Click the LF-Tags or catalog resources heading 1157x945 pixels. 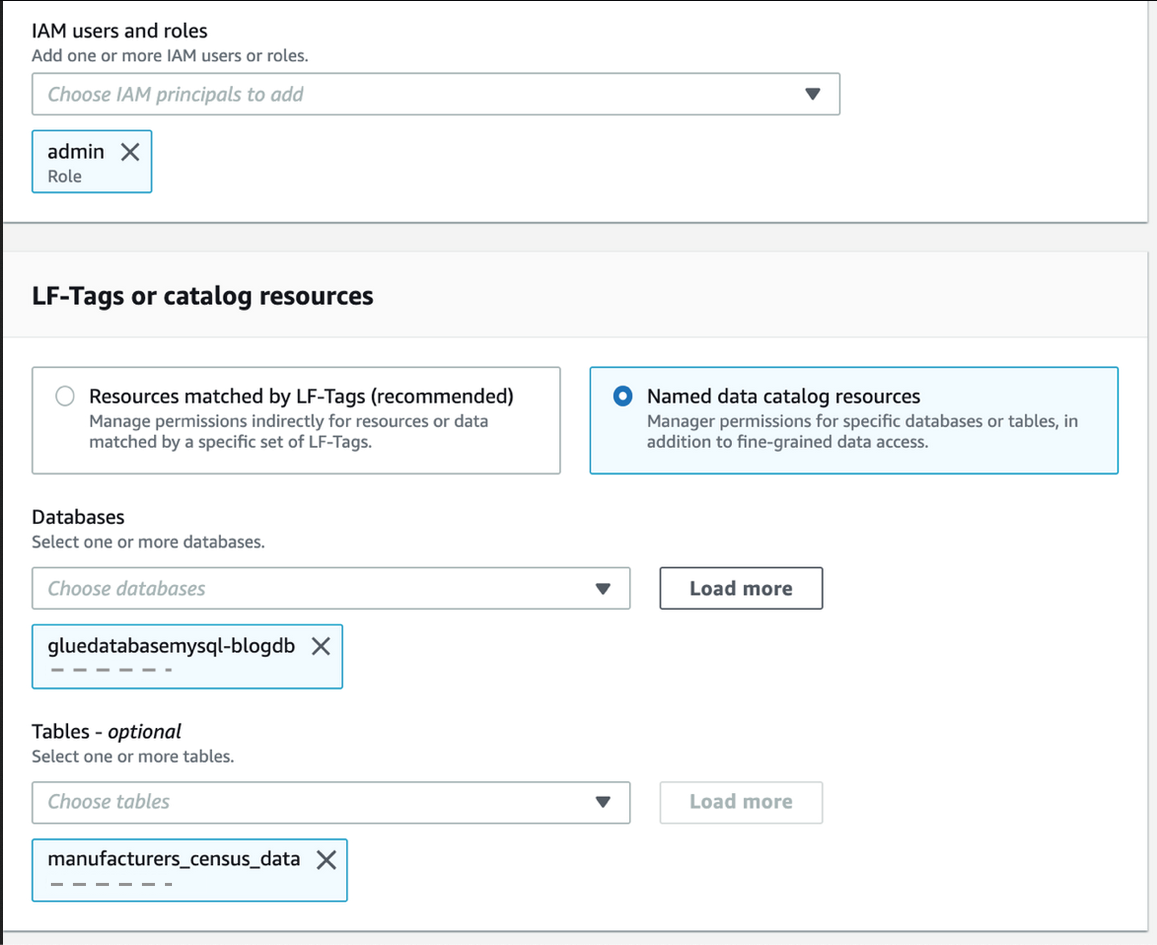[x=203, y=296]
